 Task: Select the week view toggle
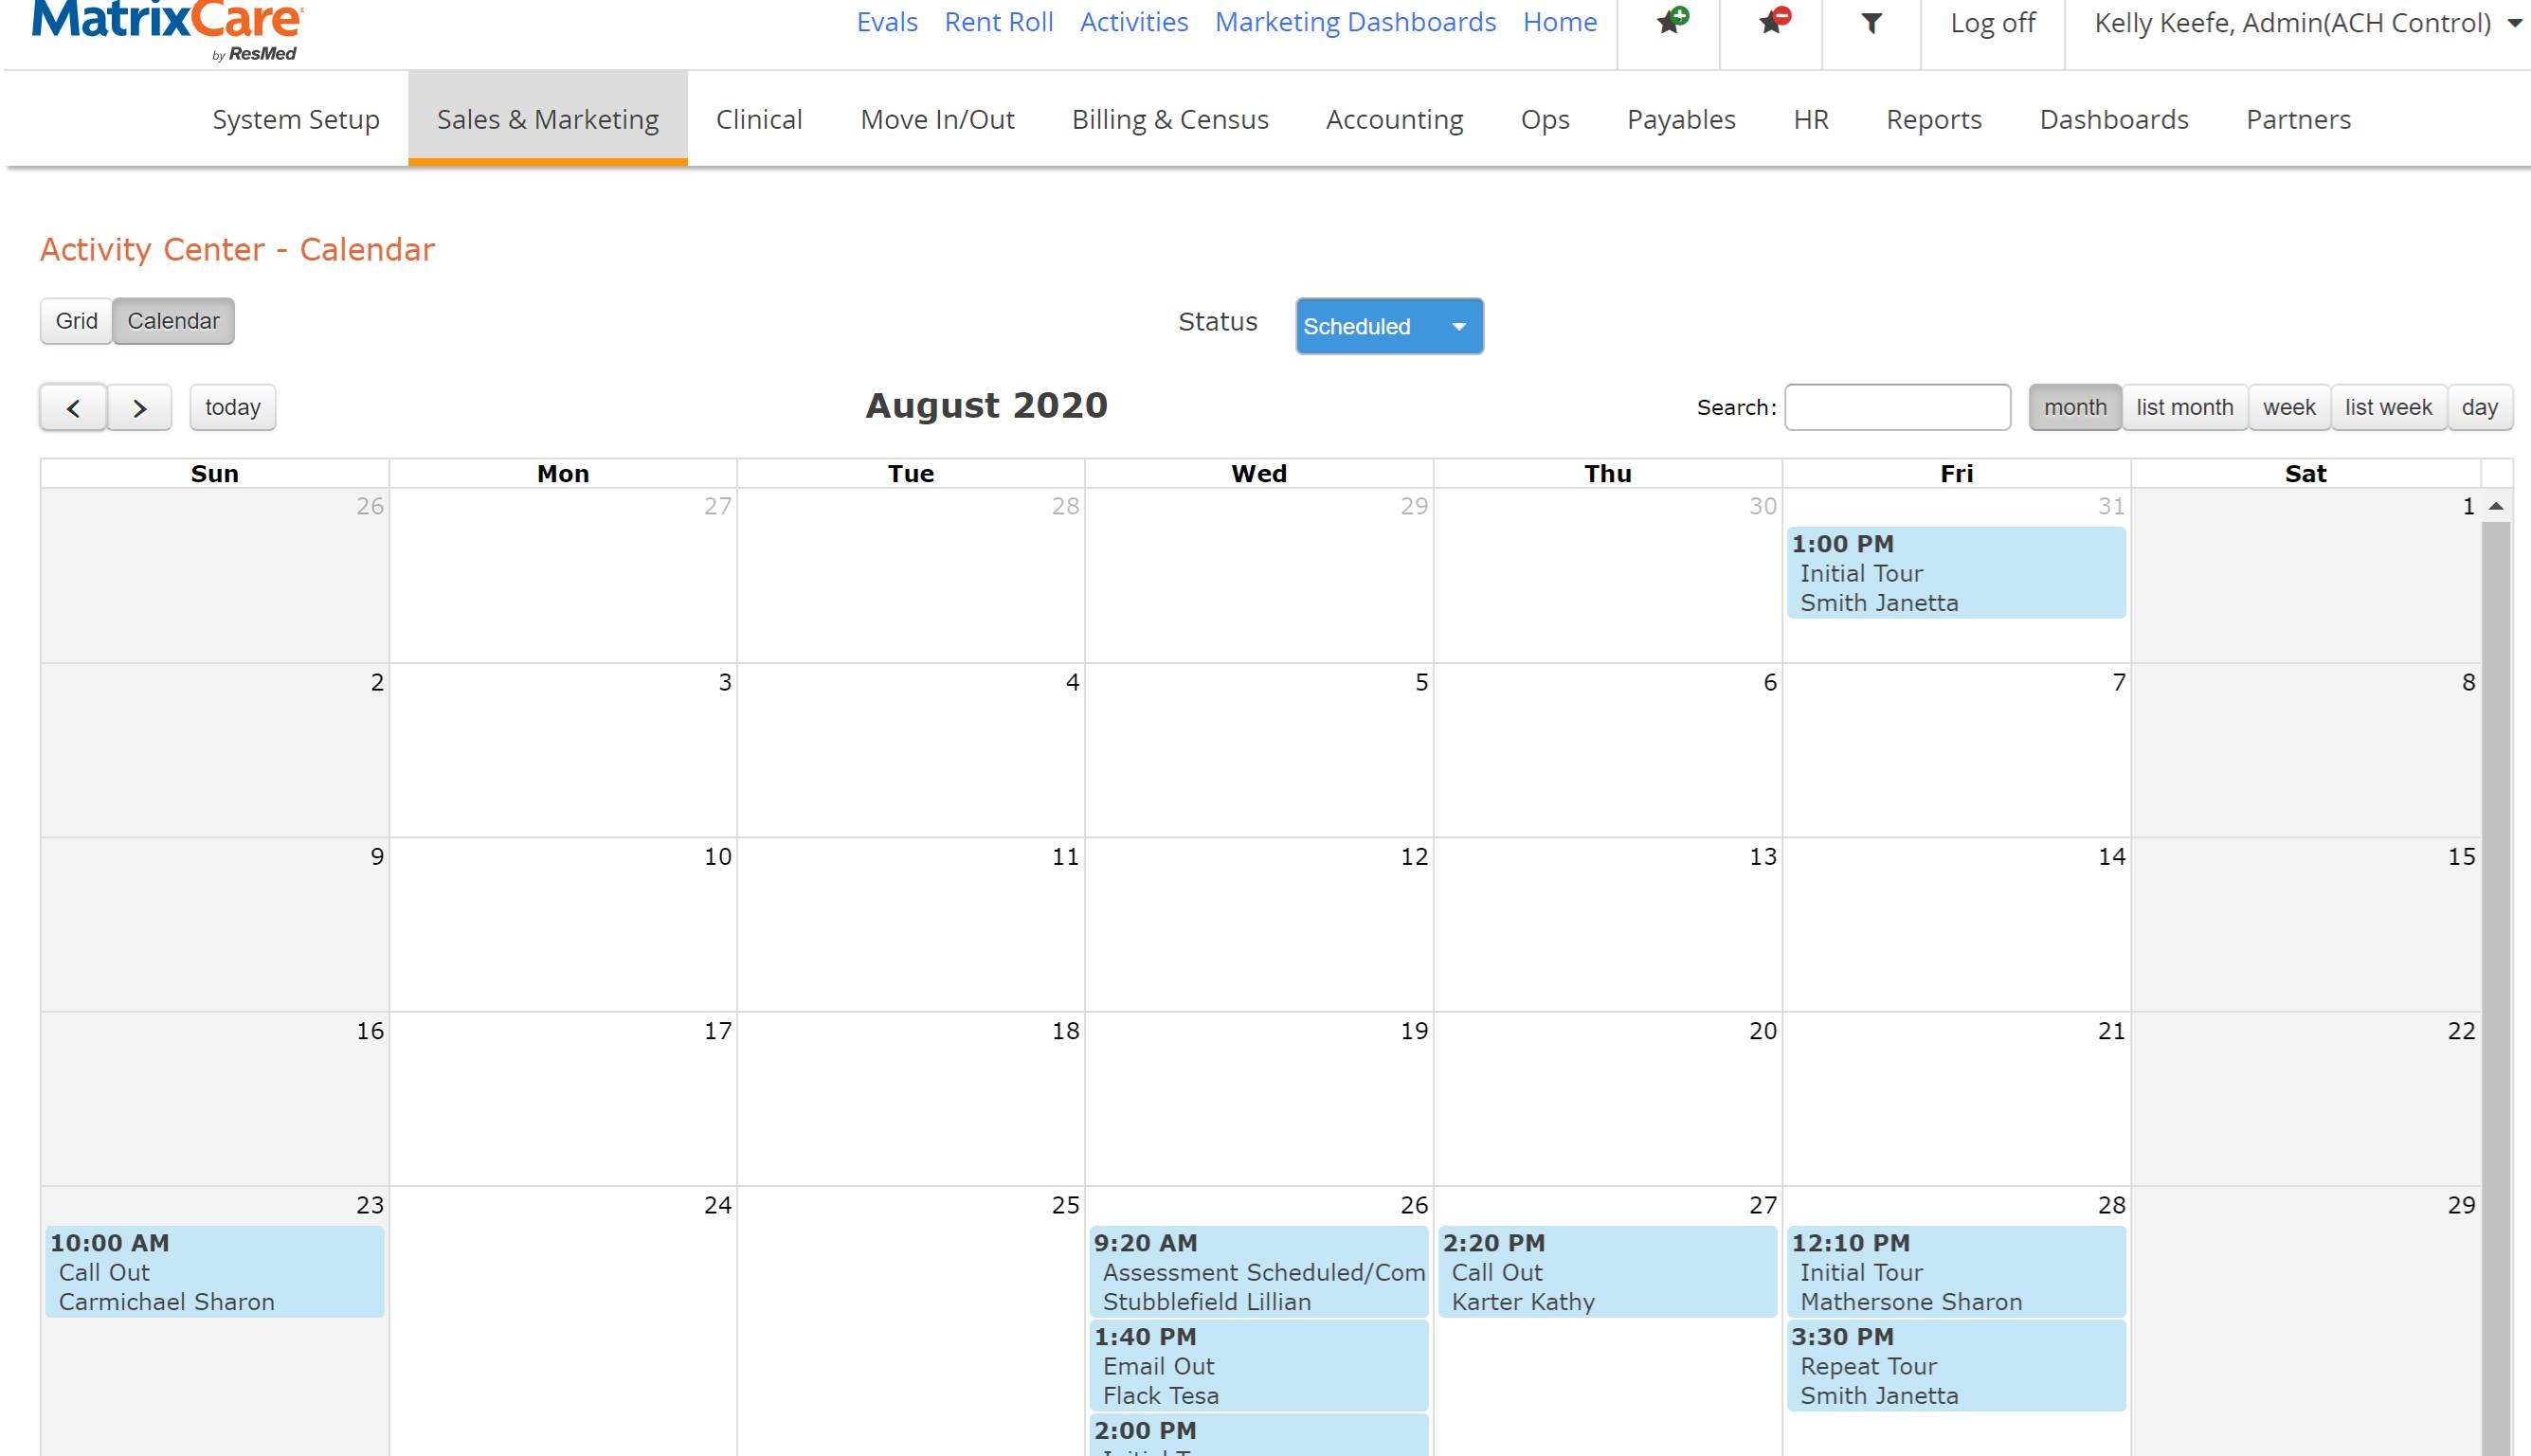point(2288,408)
